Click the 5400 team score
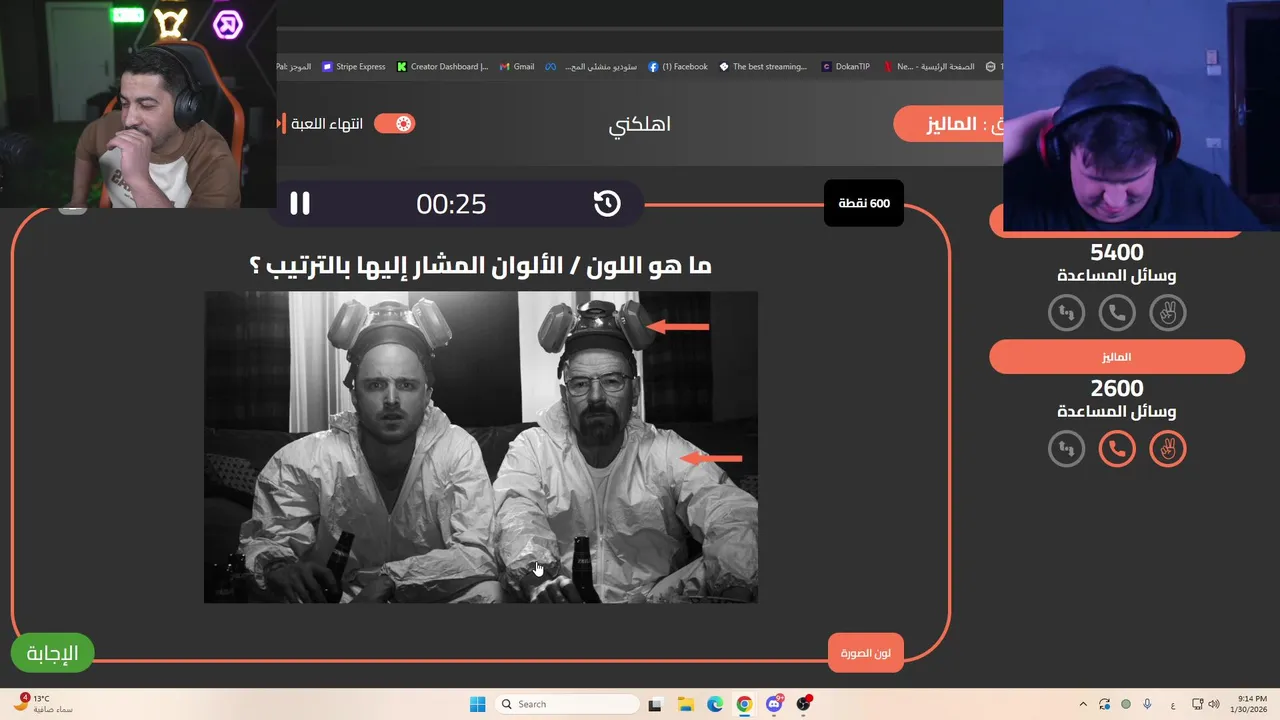This screenshot has width=1280, height=720. pyautogui.click(x=1117, y=253)
